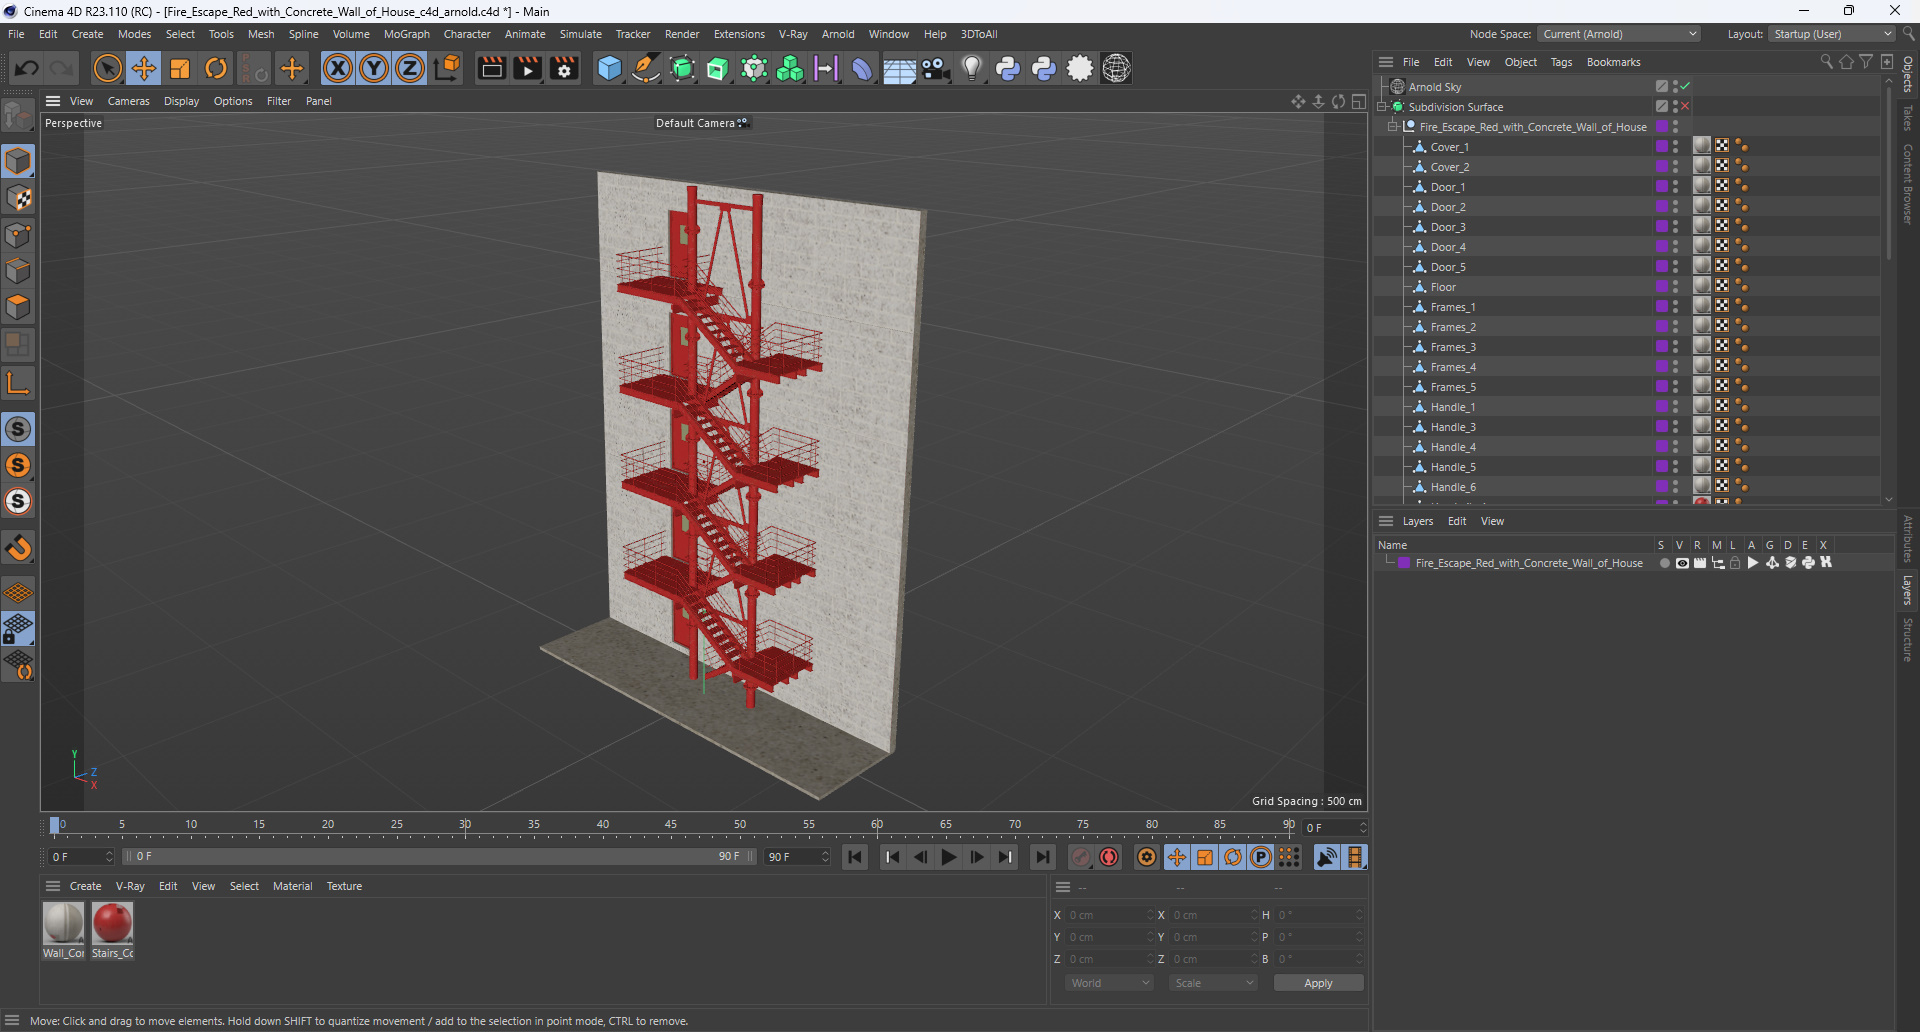Click the globe icon in toolbar
This screenshot has width=1920, height=1032.
point(1116,68)
